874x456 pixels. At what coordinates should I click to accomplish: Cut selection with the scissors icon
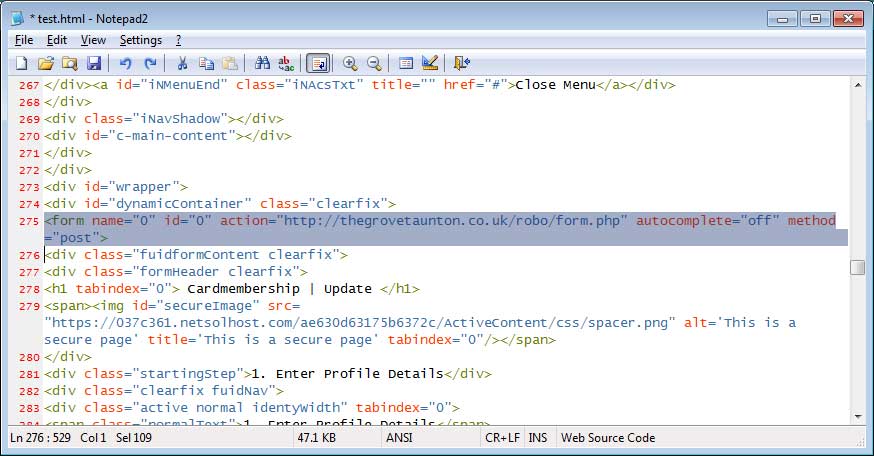182,63
